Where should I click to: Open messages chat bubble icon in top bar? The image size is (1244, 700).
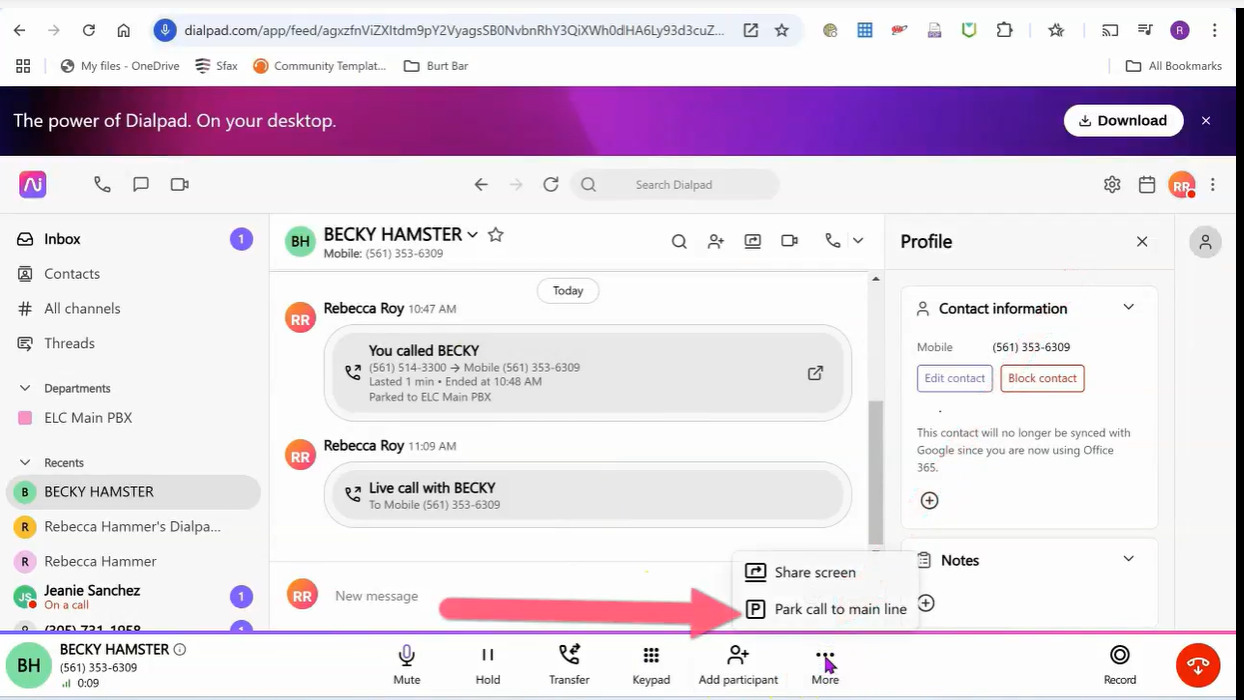[x=141, y=184]
